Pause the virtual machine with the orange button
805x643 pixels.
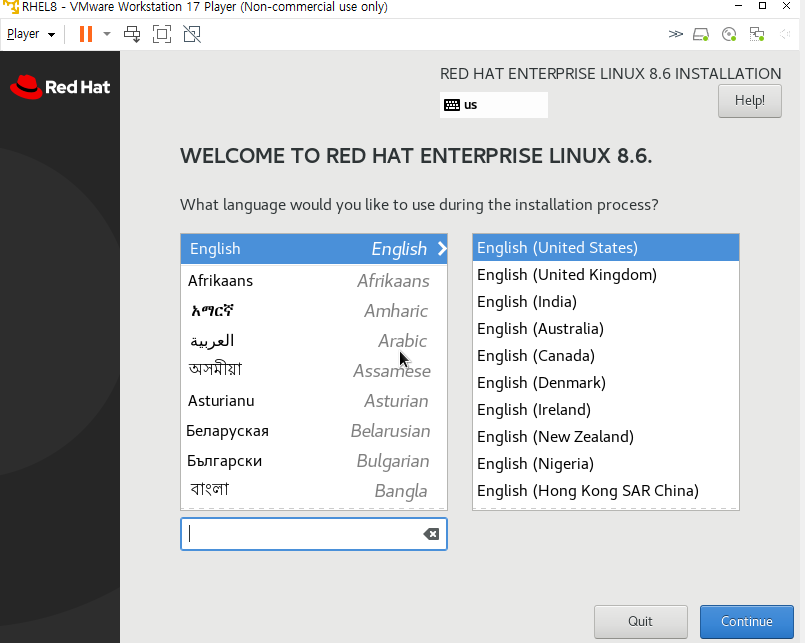click(x=86, y=34)
